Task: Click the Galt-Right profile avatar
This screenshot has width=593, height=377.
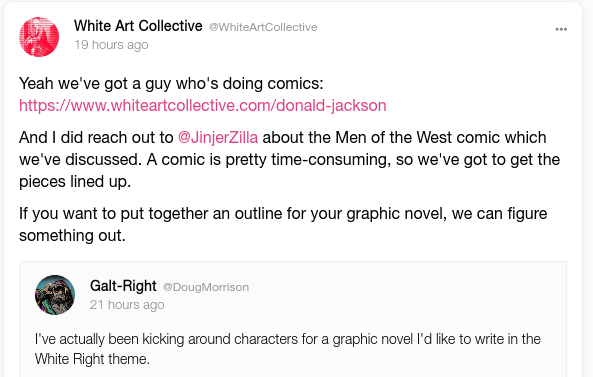Action: tap(55, 295)
